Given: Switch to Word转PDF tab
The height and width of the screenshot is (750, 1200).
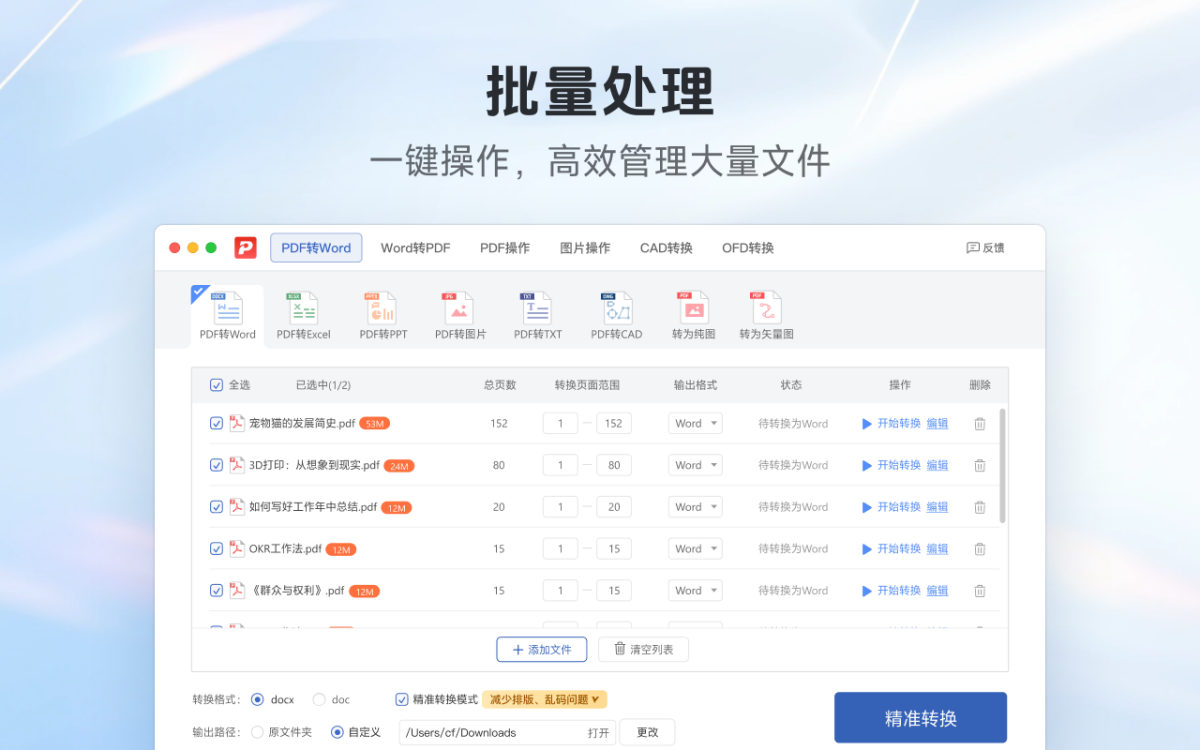Looking at the screenshot, I should coord(415,248).
